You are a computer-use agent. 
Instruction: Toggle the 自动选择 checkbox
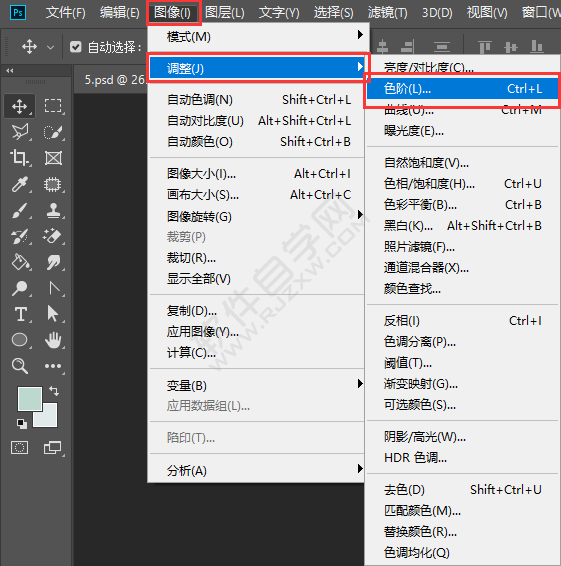(x=75, y=47)
